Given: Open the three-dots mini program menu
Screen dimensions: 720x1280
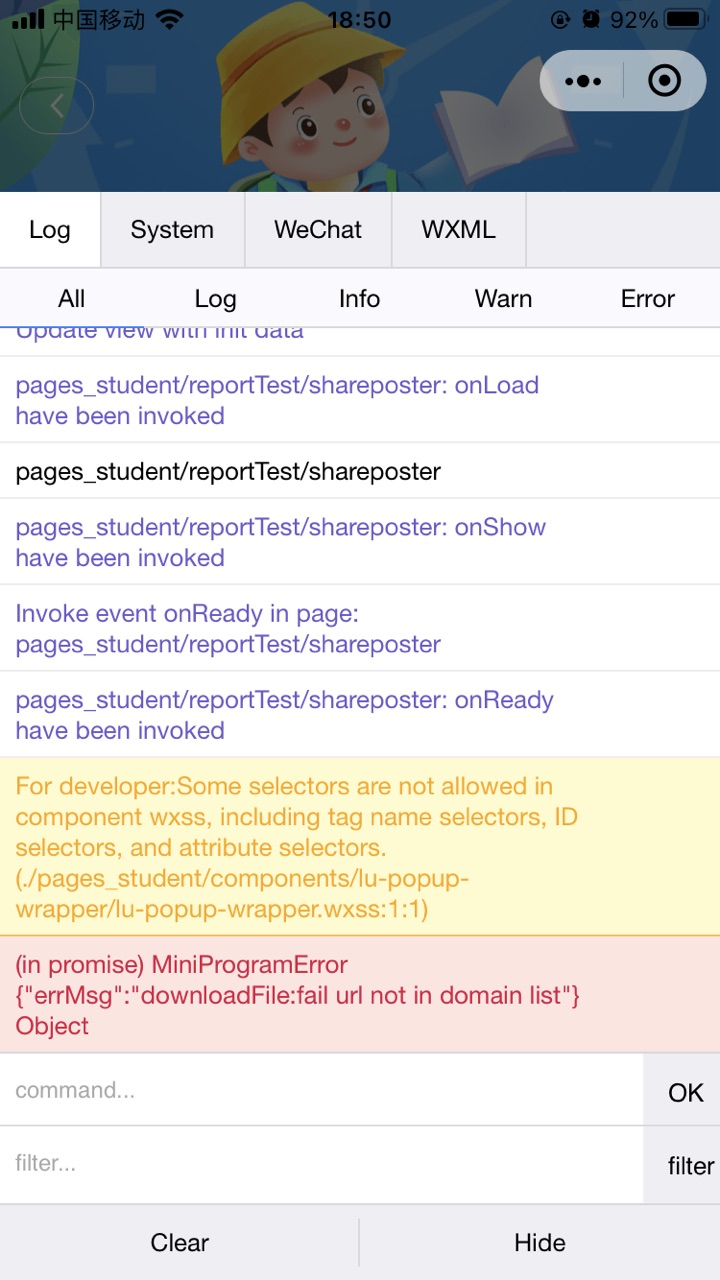Looking at the screenshot, I should tap(583, 81).
